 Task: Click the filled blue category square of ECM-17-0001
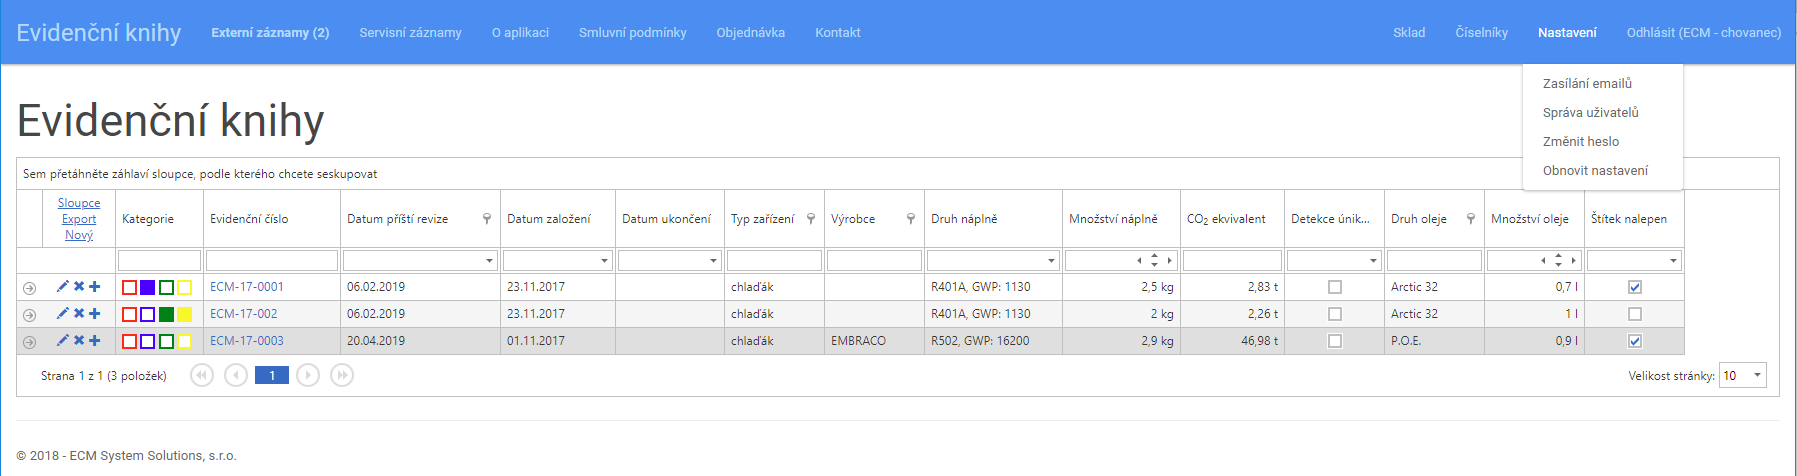point(147,287)
